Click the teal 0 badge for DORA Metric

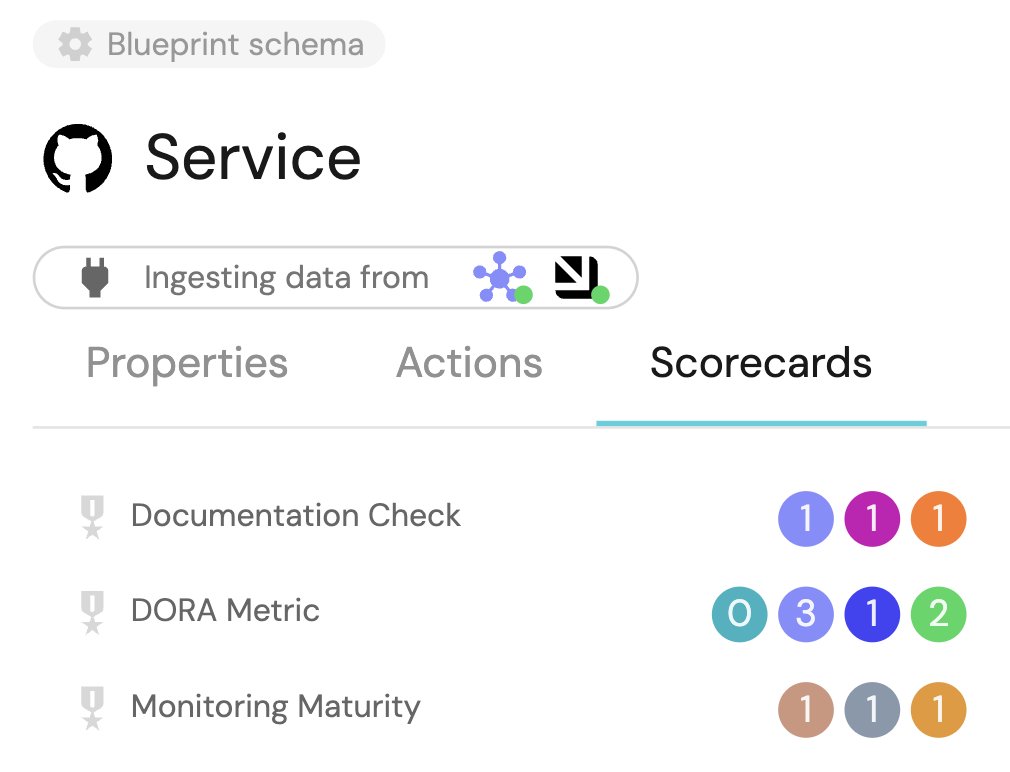click(x=739, y=613)
